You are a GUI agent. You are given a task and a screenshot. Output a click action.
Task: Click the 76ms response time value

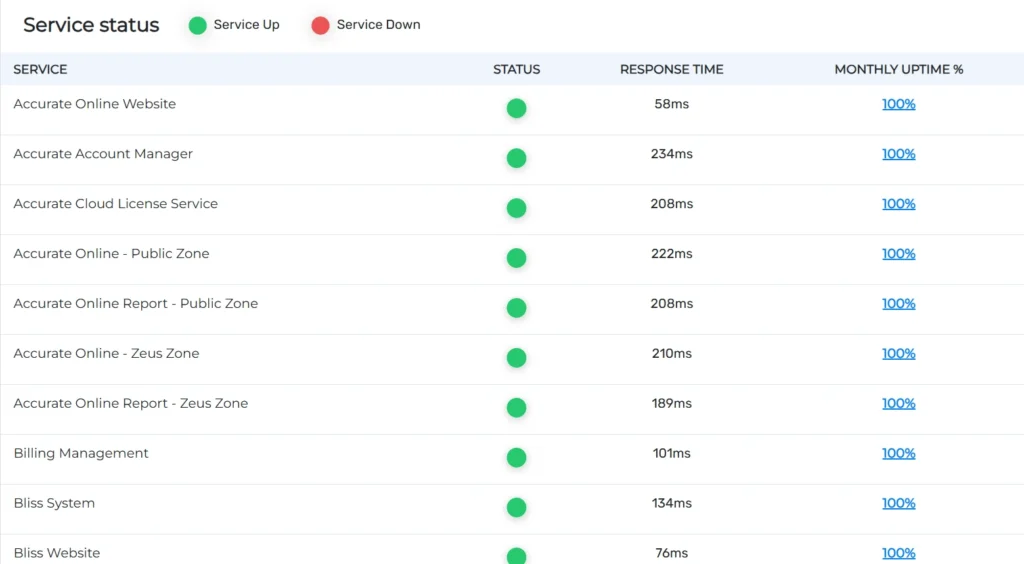point(671,554)
